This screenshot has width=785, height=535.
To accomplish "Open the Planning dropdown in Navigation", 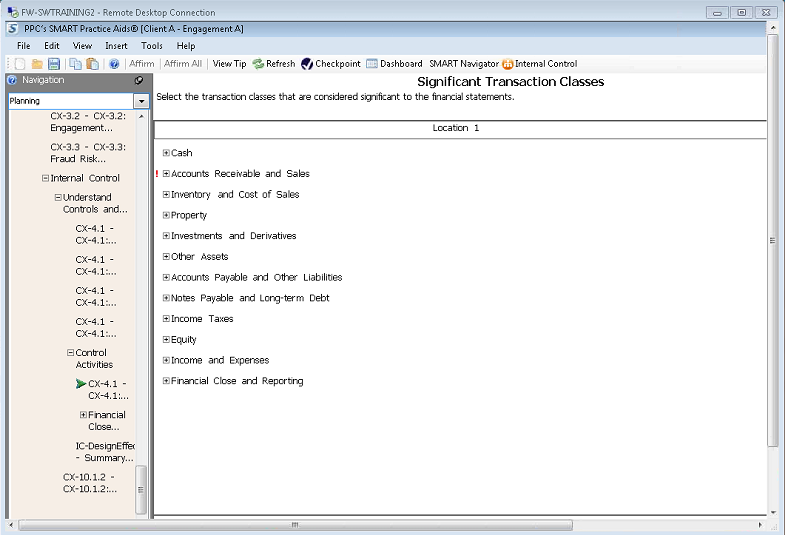I will click(x=141, y=101).
